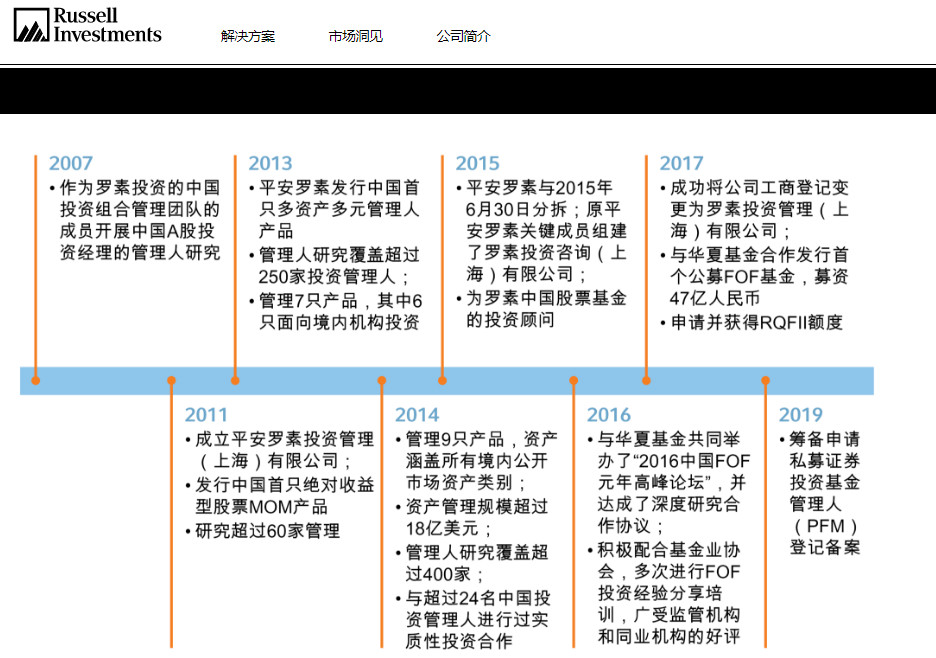This screenshot has width=936, height=658.
Task: Click the 2014 year heading
Action: pyautogui.click(x=416, y=415)
